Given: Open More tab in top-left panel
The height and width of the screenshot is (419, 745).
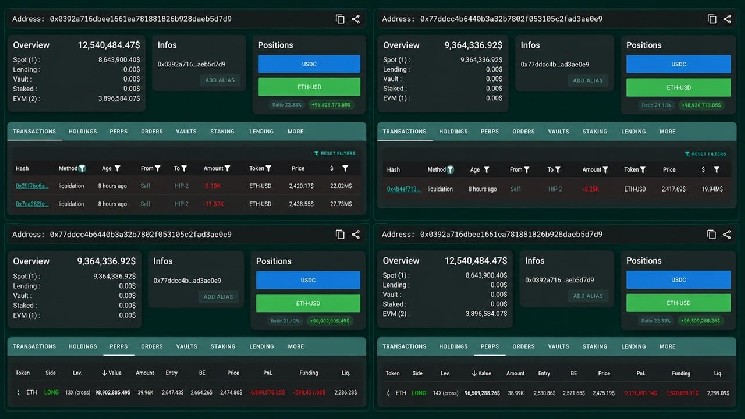Looking at the screenshot, I should (x=296, y=131).
